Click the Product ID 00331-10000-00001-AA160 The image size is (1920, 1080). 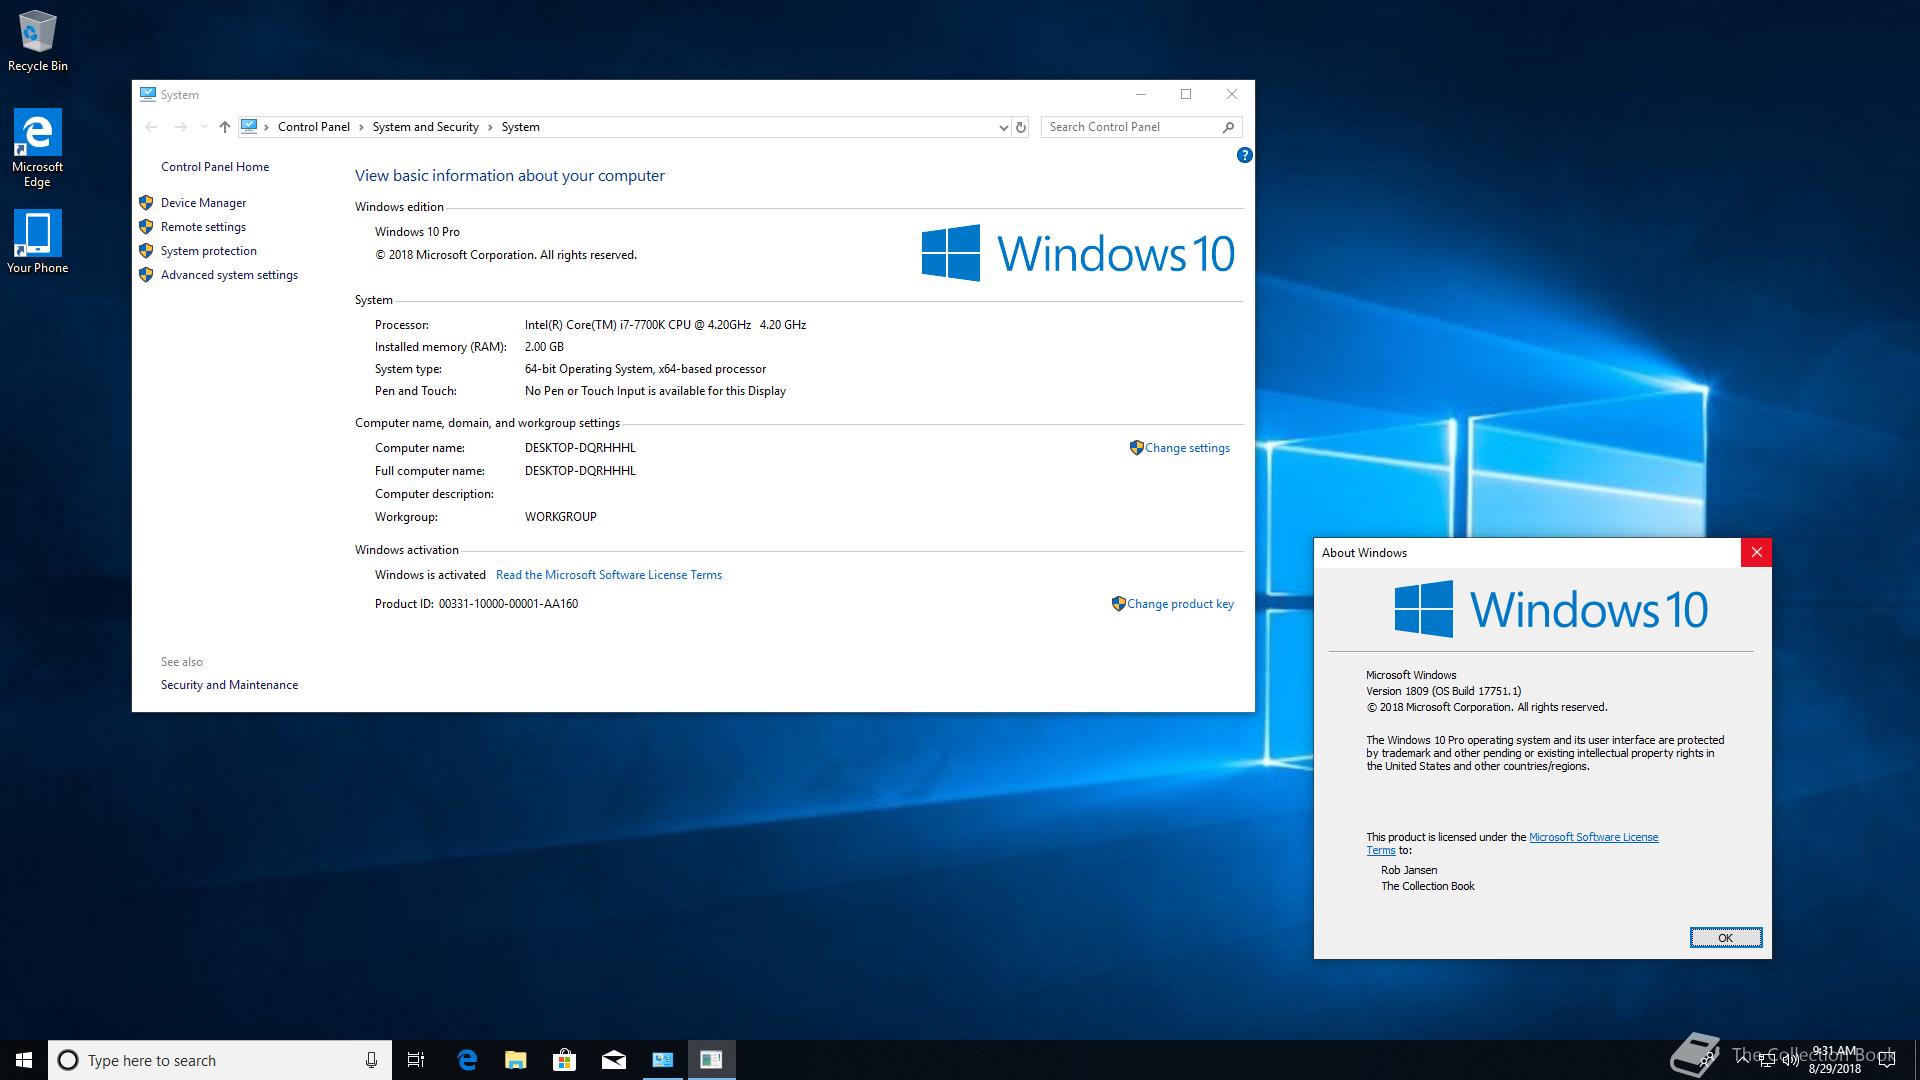coord(508,604)
